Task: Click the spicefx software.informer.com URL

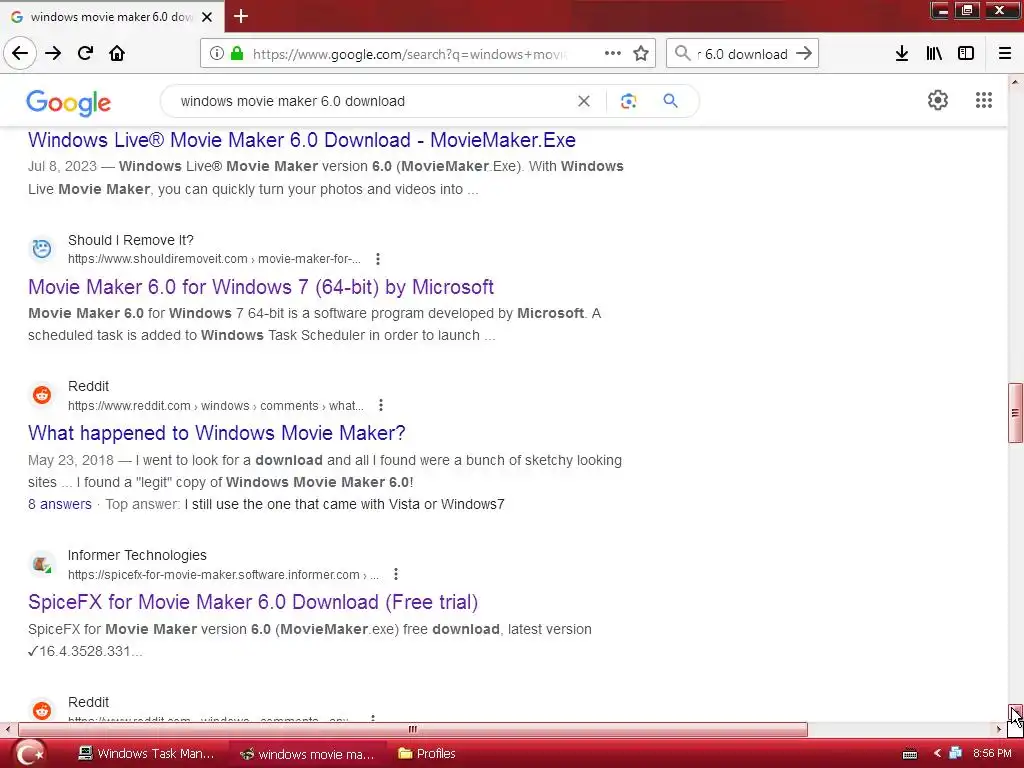Action: tap(223, 575)
